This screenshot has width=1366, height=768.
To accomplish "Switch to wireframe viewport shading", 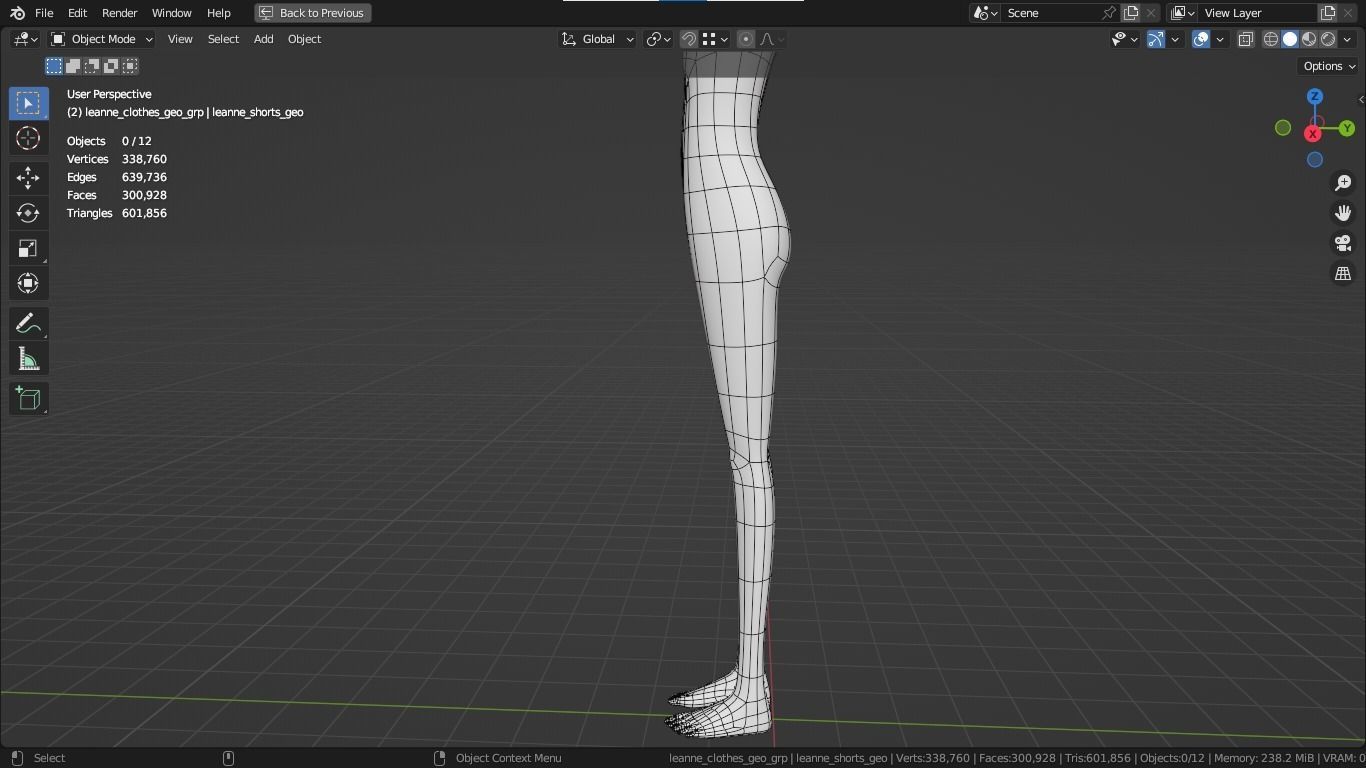I will (1271, 39).
